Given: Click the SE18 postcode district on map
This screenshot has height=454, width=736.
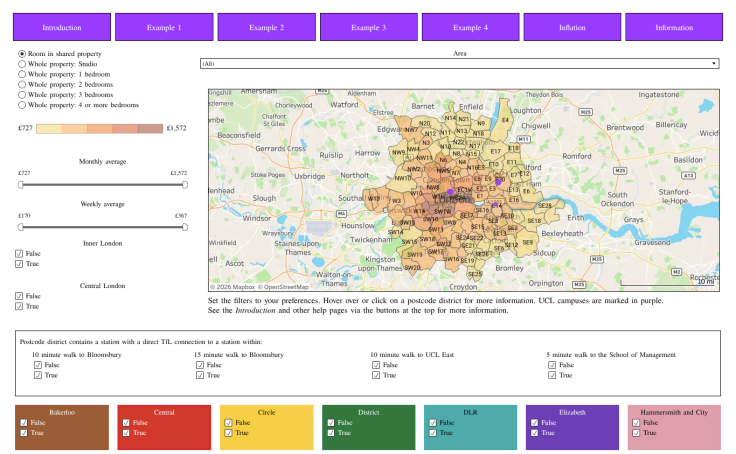Looking at the screenshot, I should (x=534, y=221).
